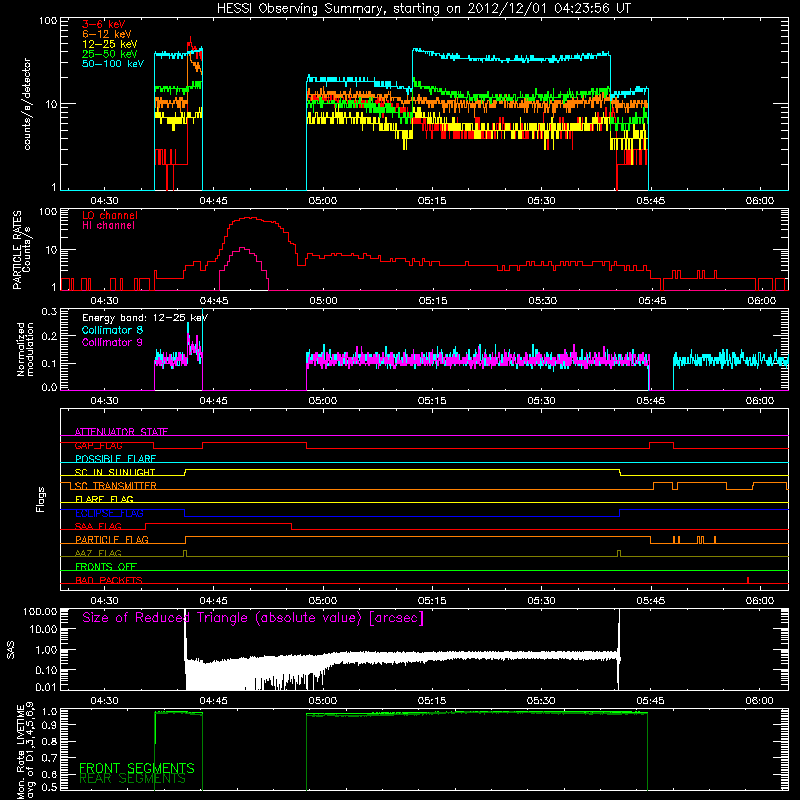Click the REAR SEGMENTS legend label

tap(133, 779)
